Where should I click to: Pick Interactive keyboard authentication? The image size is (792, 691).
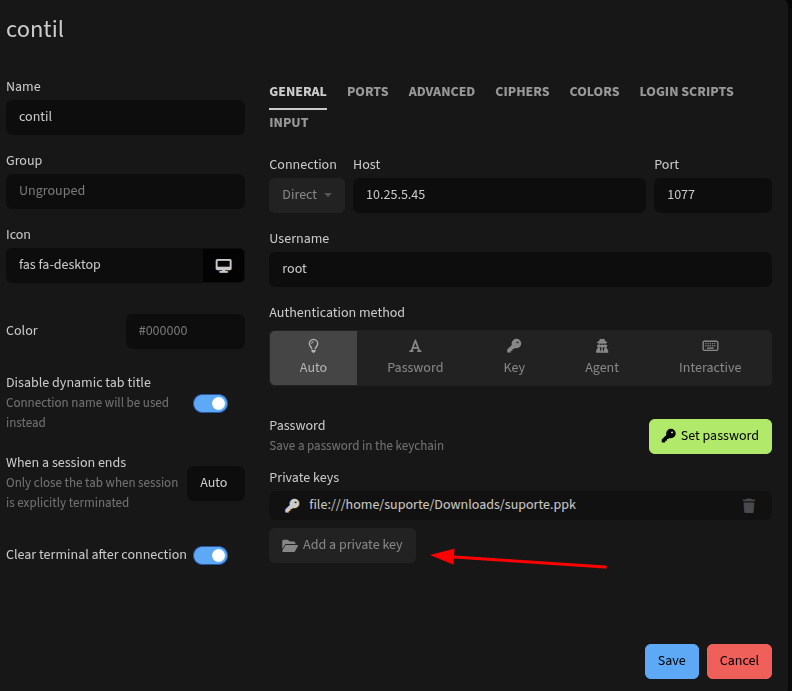[710, 357]
